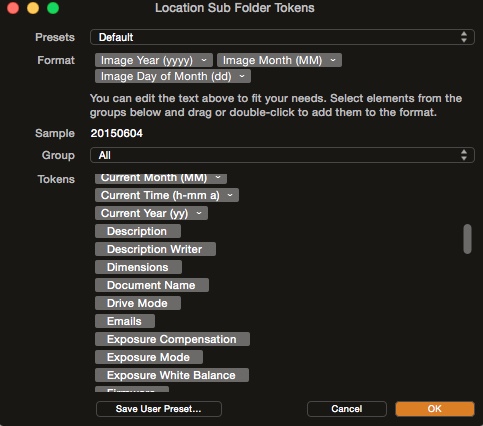483x426 pixels.
Task: Close the dialog with the red button
Action: point(13,8)
